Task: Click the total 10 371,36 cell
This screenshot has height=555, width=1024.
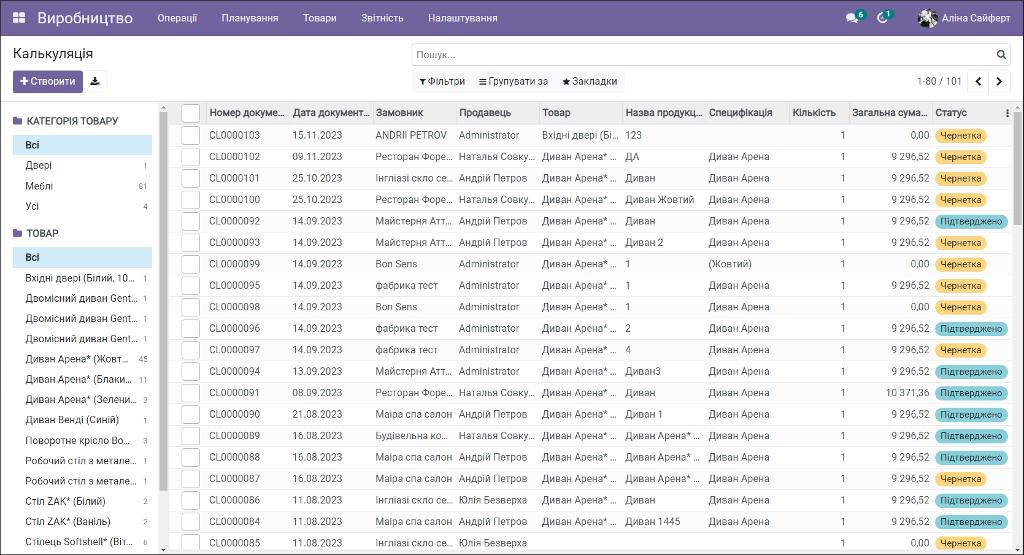Action: point(907,393)
